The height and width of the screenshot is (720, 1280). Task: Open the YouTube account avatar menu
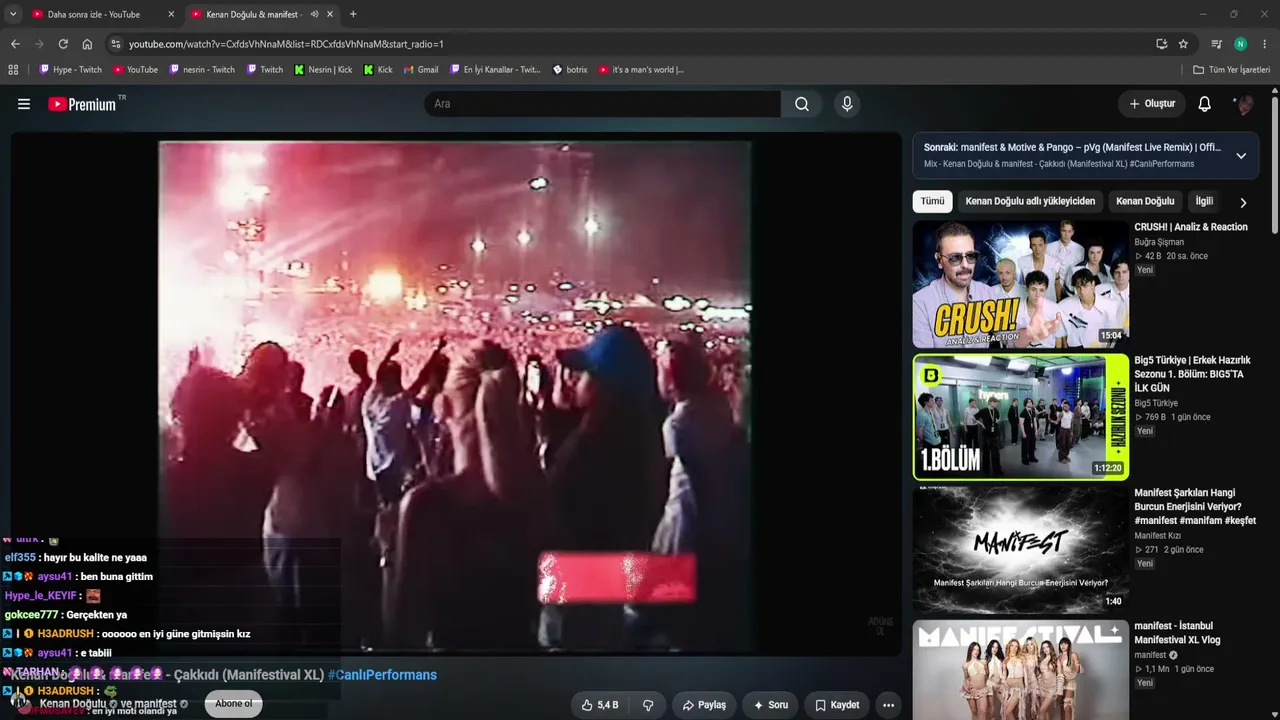click(1244, 104)
